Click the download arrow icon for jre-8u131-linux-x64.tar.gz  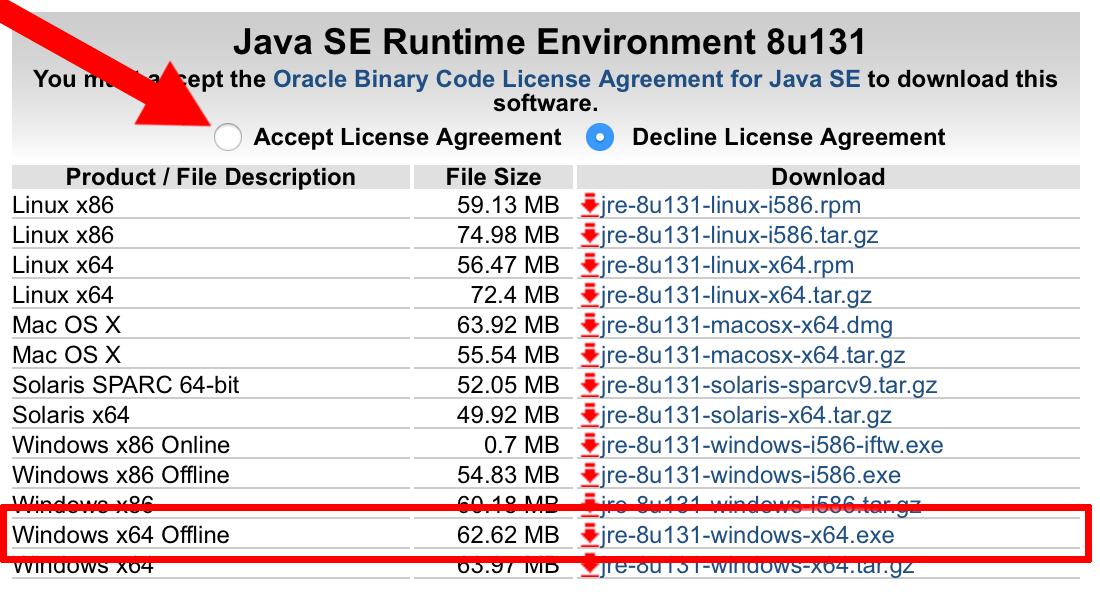(x=590, y=296)
